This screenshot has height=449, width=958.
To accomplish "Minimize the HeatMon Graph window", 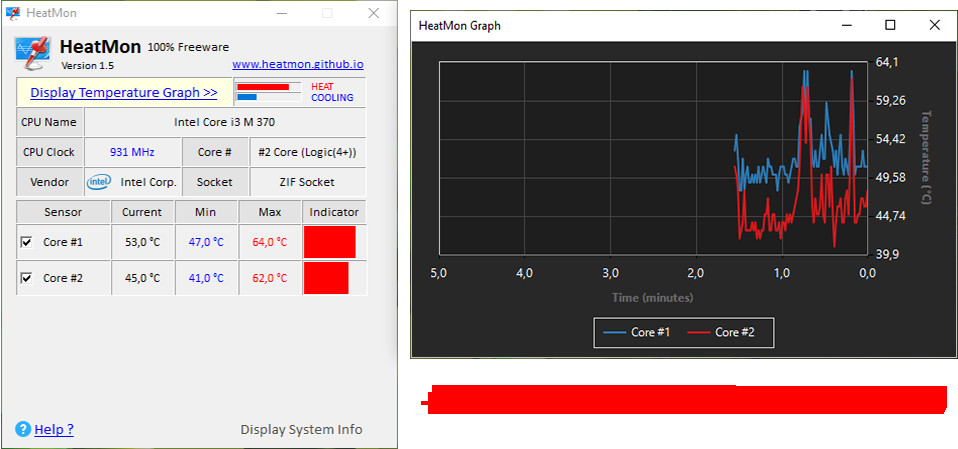I will [x=847, y=25].
